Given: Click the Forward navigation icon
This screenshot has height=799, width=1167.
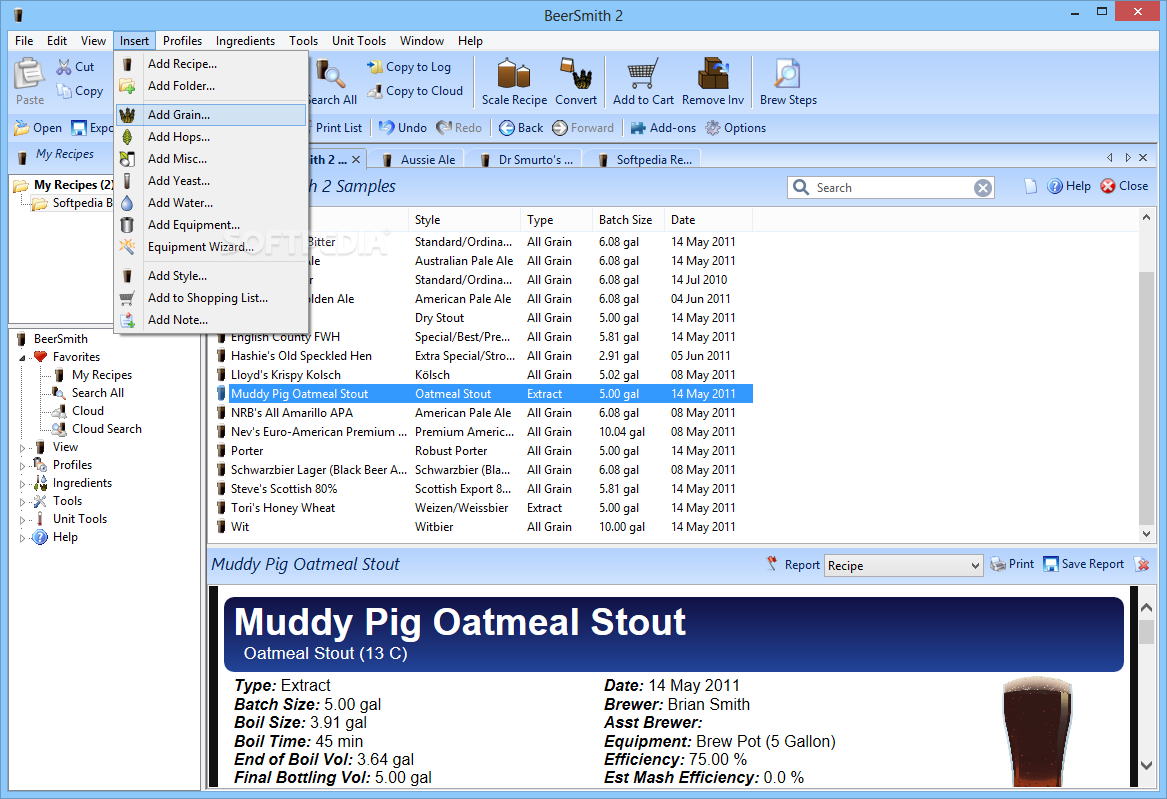Looking at the screenshot, I should (x=560, y=128).
